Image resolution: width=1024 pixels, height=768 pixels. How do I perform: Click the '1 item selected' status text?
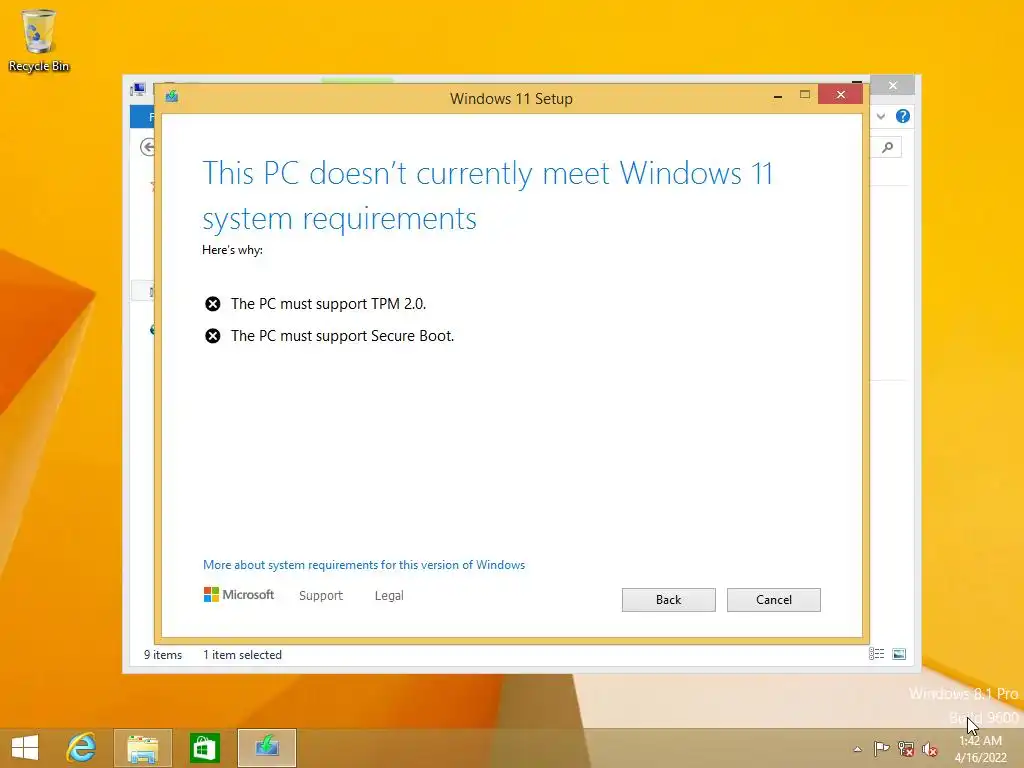coord(242,654)
